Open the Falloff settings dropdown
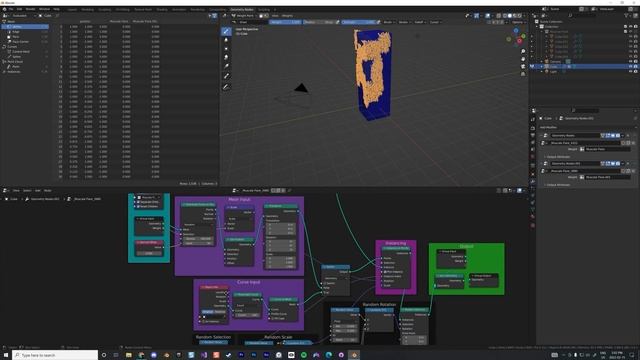 click(x=420, y=22)
